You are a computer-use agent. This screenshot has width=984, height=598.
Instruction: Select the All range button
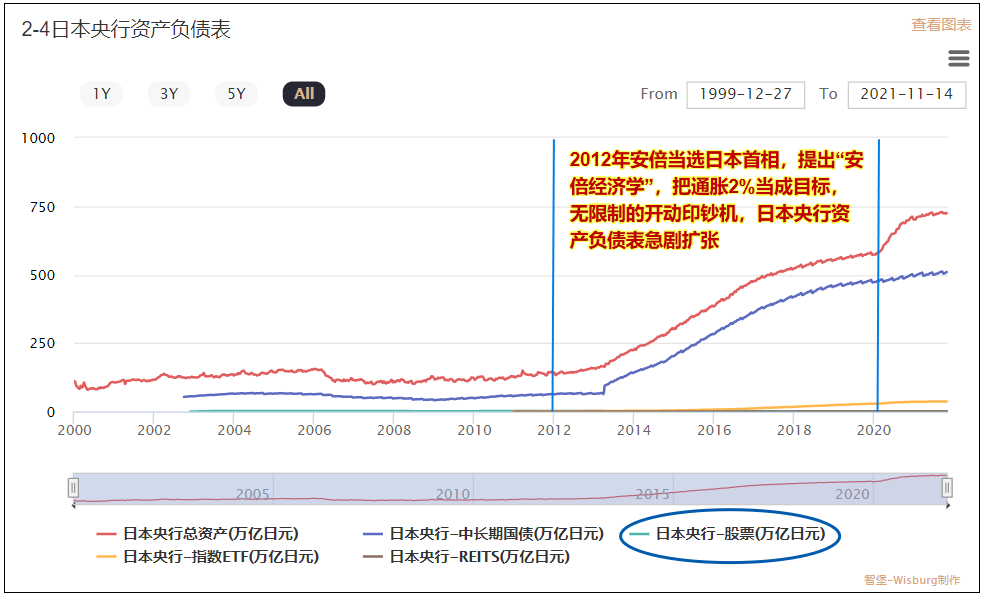pyautogui.click(x=304, y=94)
